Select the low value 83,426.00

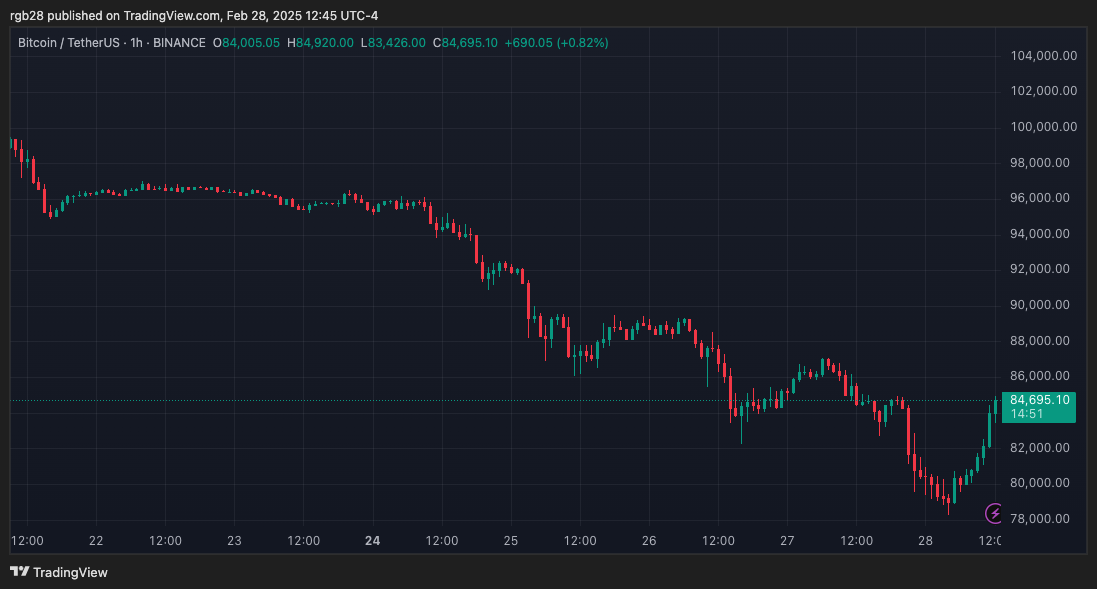click(397, 43)
